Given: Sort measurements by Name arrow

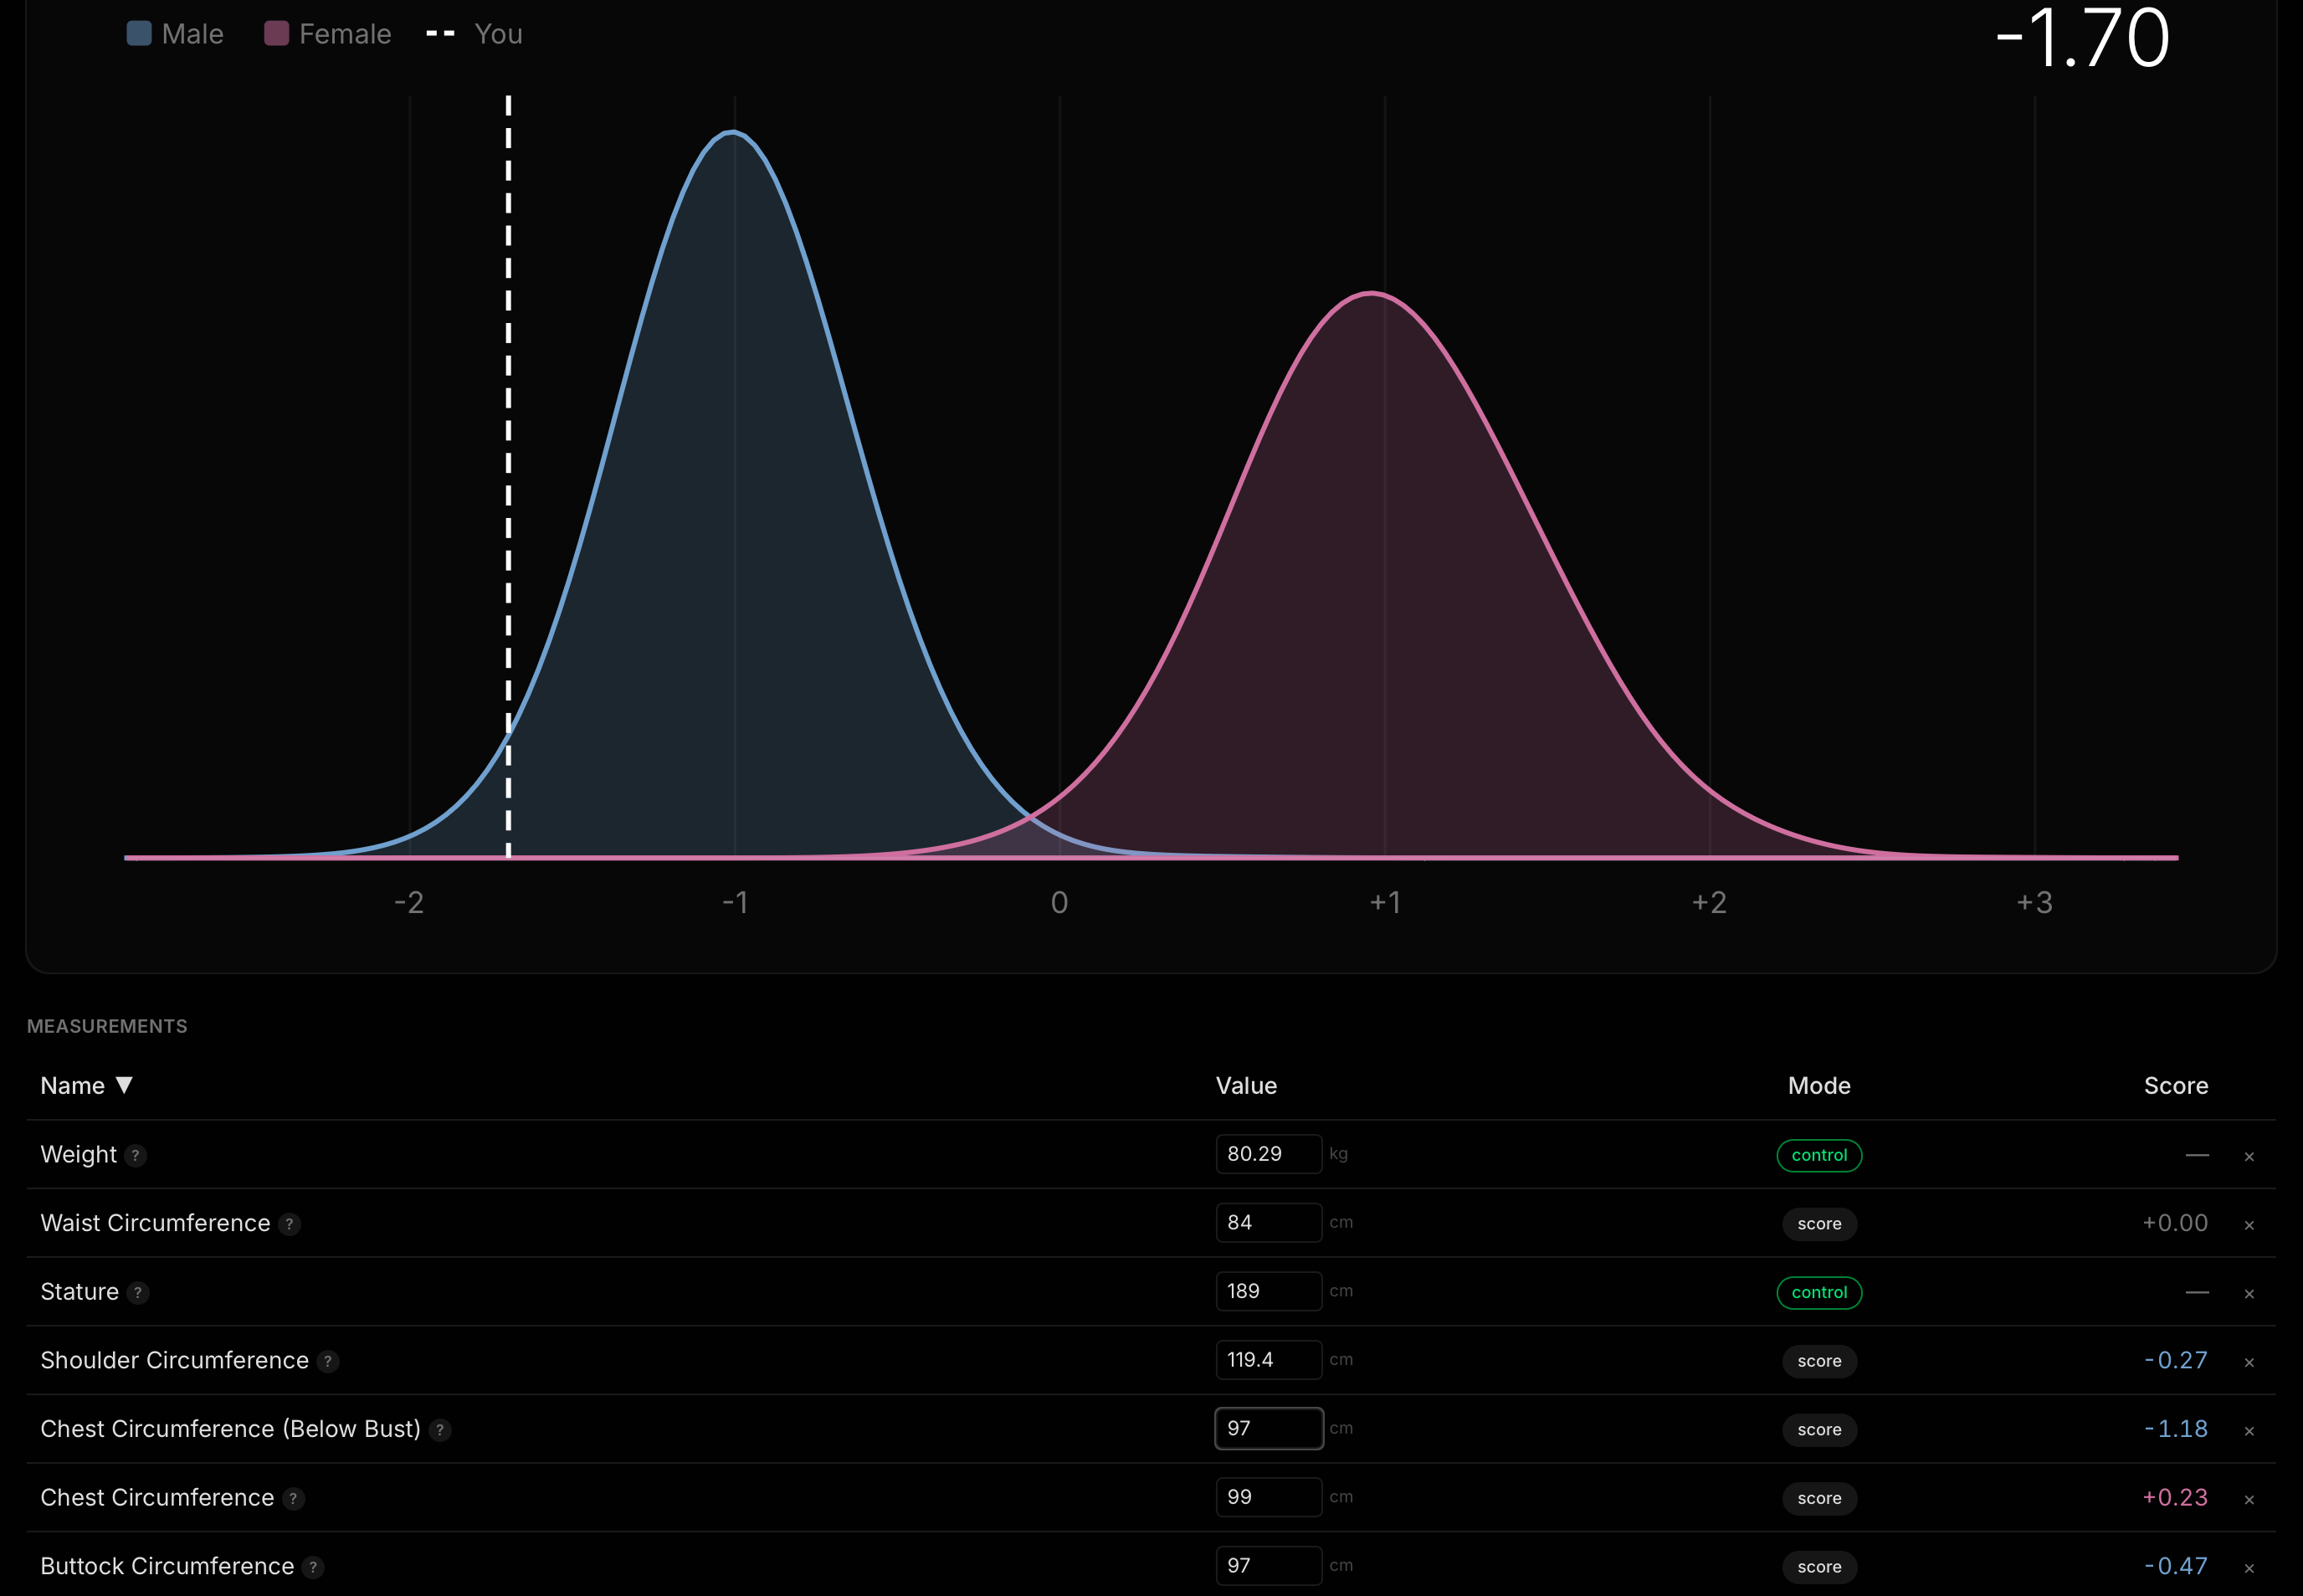Looking at the screenshot, I should pyautogui.click(x=124, y=1085).
